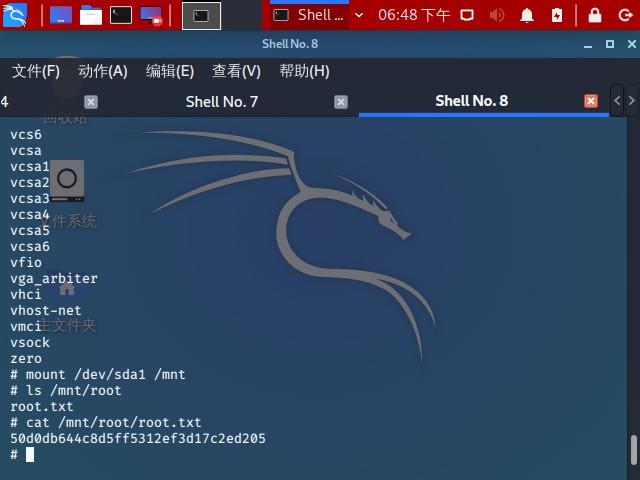Image resolution: width=640 pixels, height=480 pixels.
Task: Open the 帮助(H) menu
Action: (304, 71)
